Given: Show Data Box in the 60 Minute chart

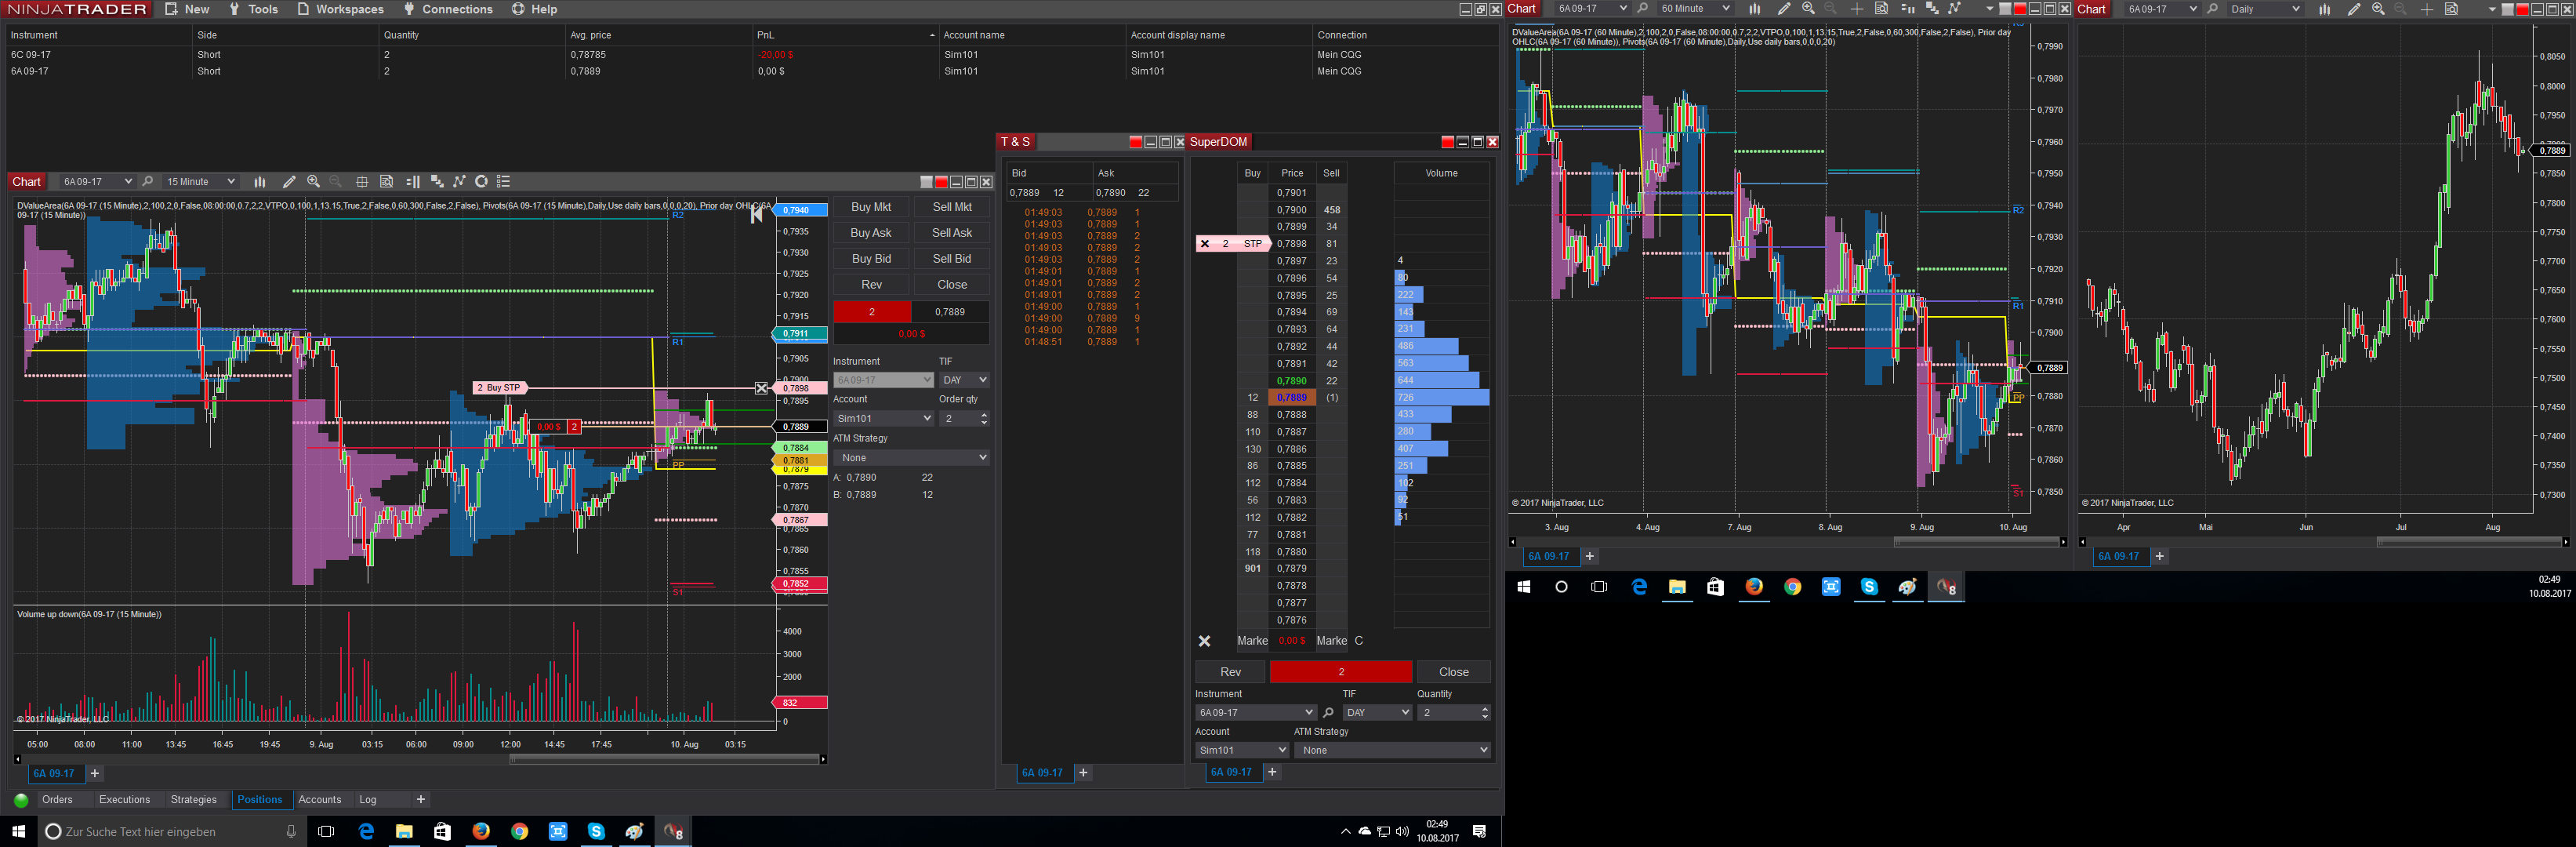Looking at the screenshot, I should [1881, 9].
